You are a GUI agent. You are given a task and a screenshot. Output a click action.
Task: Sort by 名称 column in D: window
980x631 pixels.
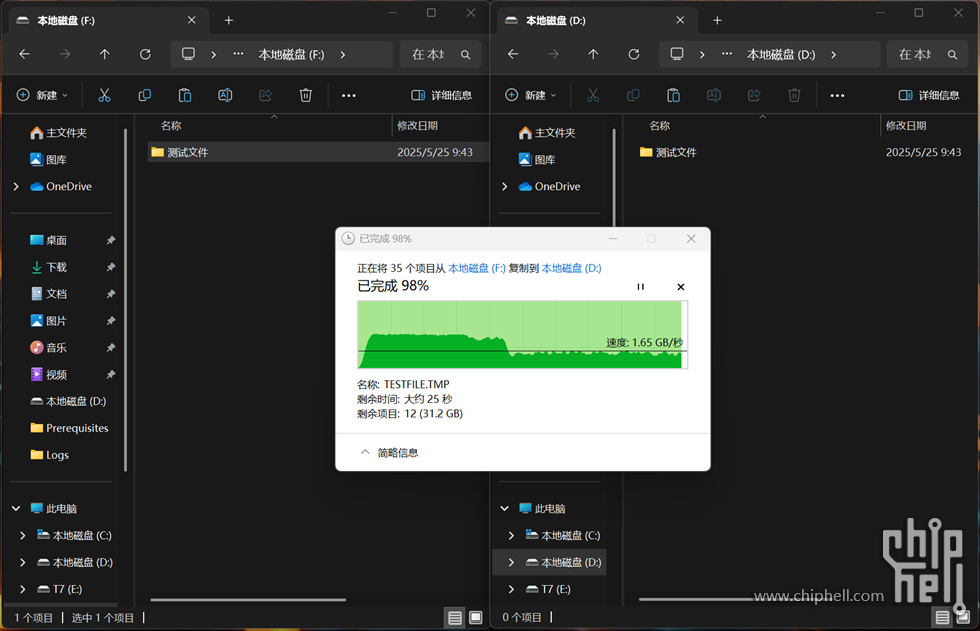click(659, 126)
